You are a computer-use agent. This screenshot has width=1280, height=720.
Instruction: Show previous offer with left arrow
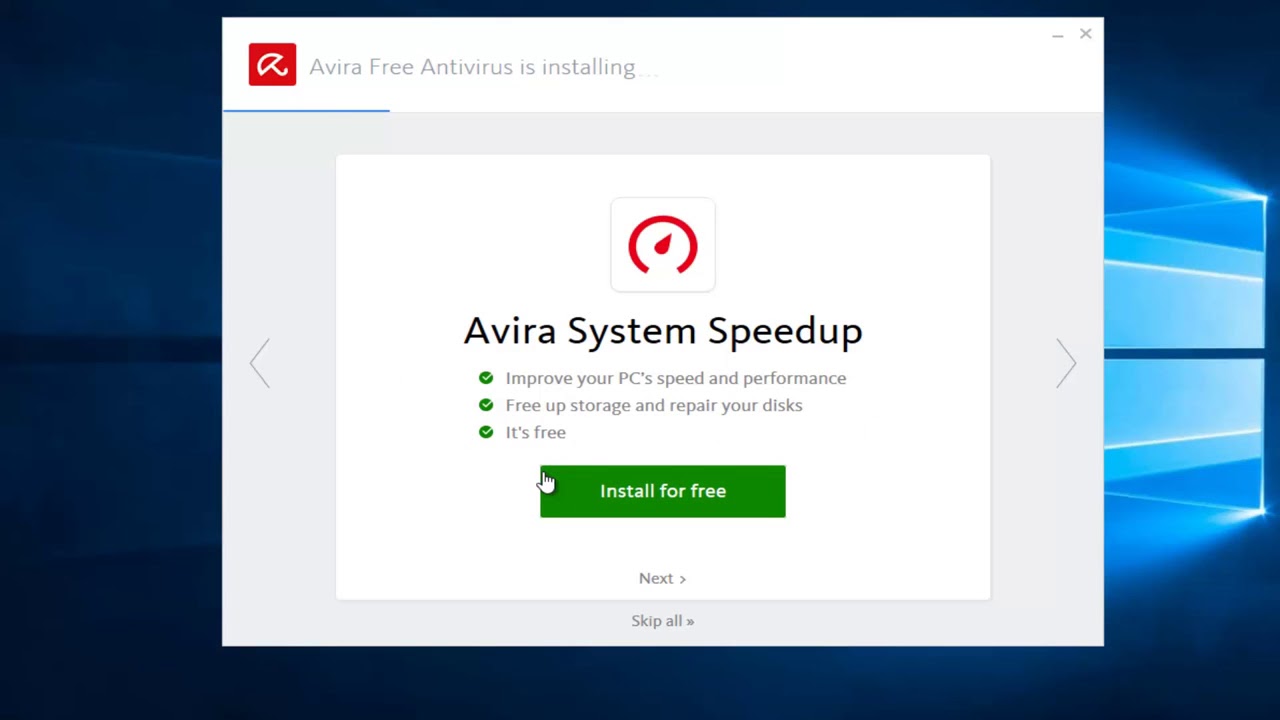[x=260, y=362]
